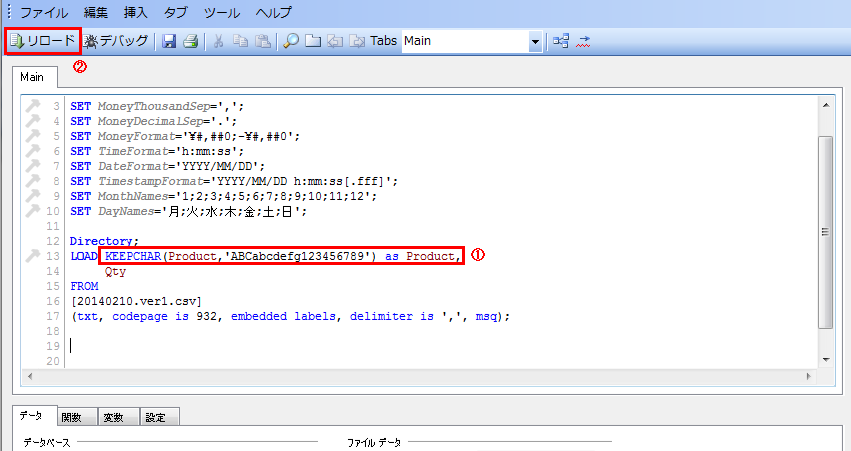Click the Qty field on line 14

coord(115,271)
